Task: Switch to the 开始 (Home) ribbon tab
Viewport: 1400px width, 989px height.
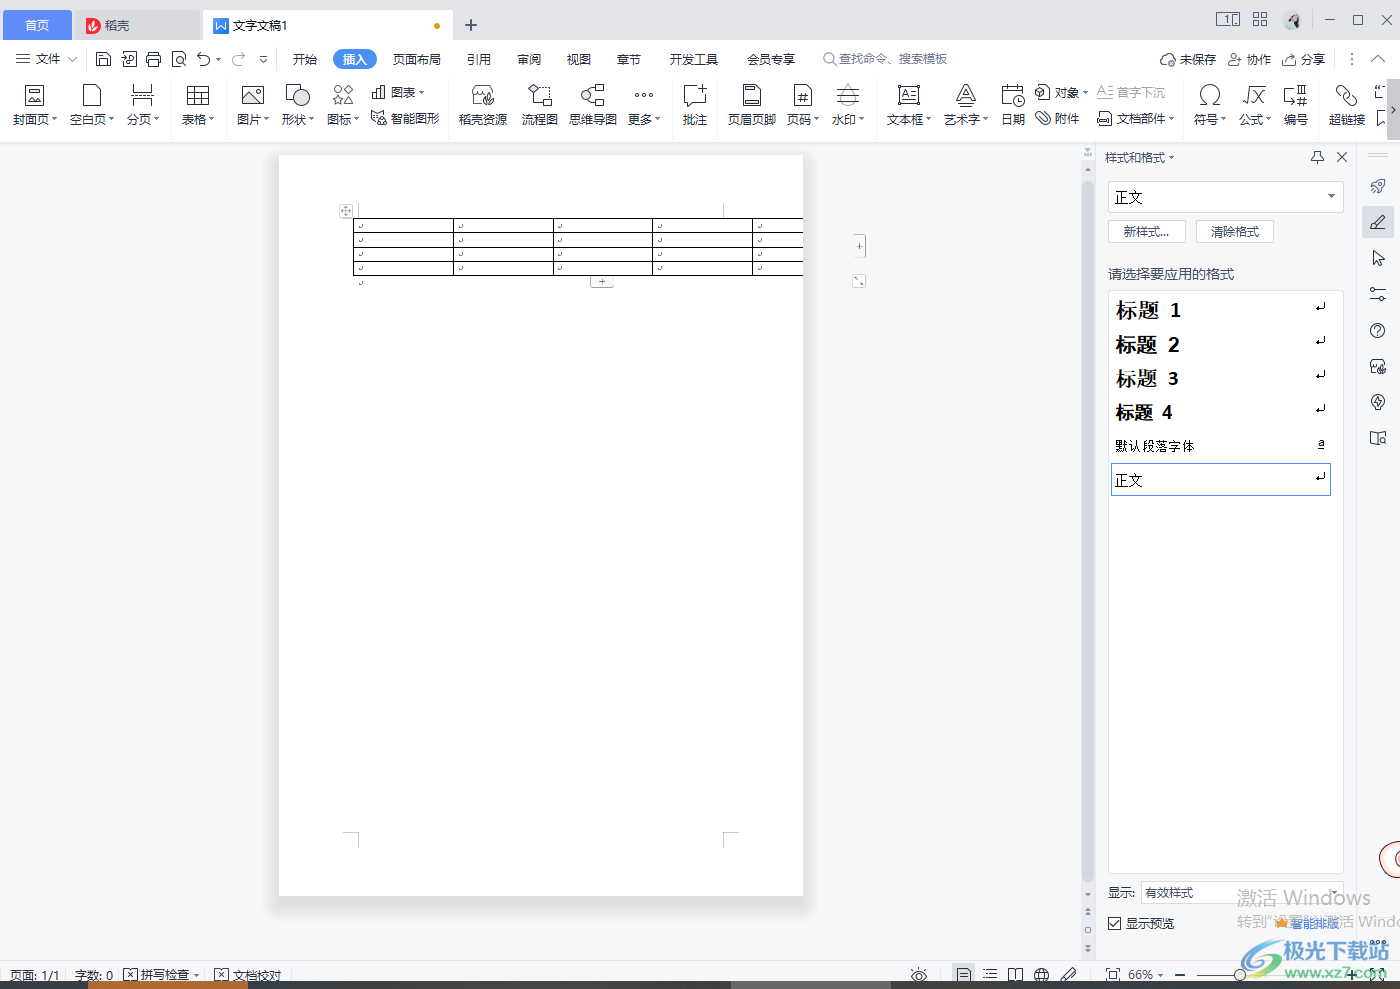Action: (x=305, y=59)
